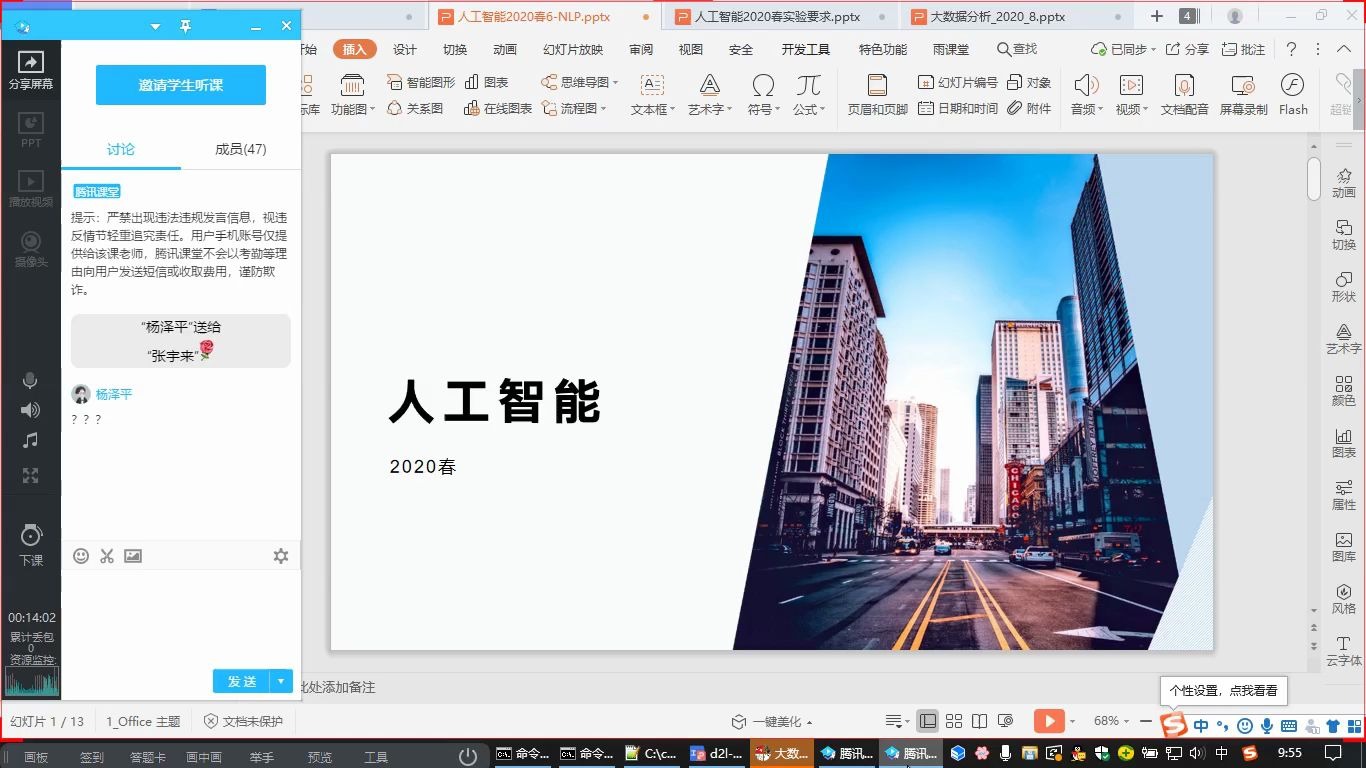Insert an 对象 object
1366x768 pixels.
1030,82
